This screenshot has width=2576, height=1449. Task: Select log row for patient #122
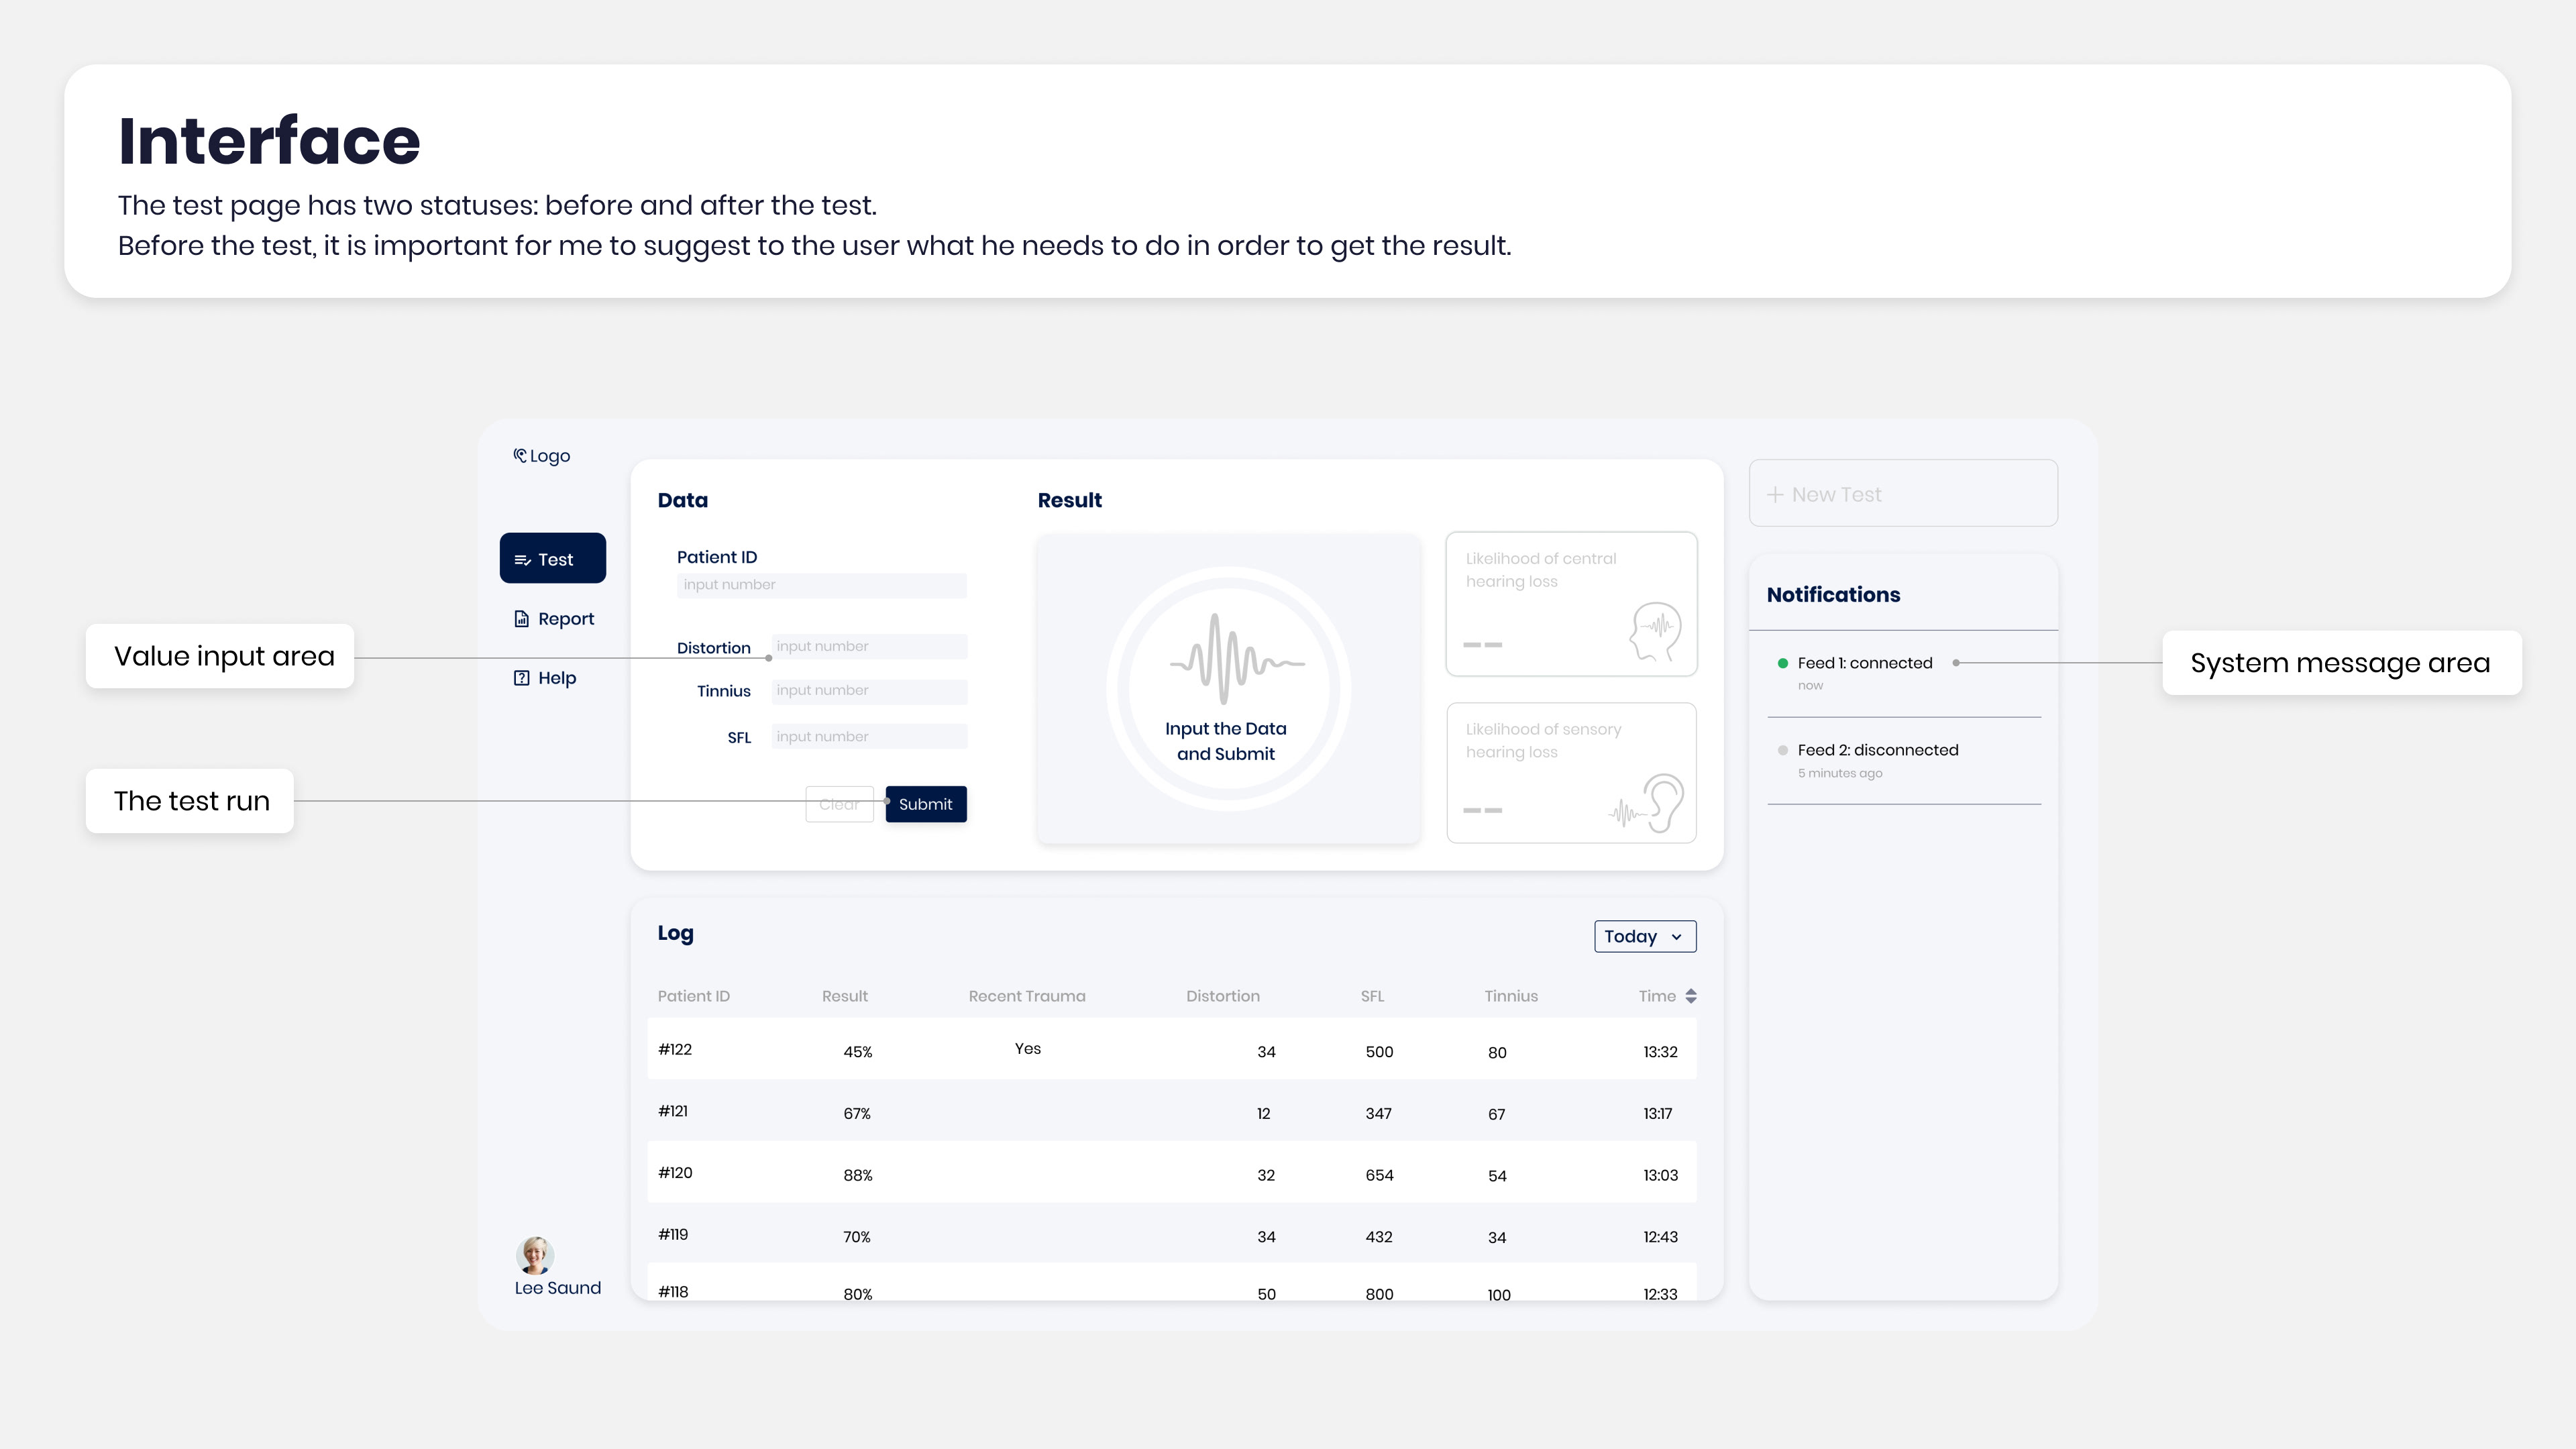(x=1171, y=1049)
